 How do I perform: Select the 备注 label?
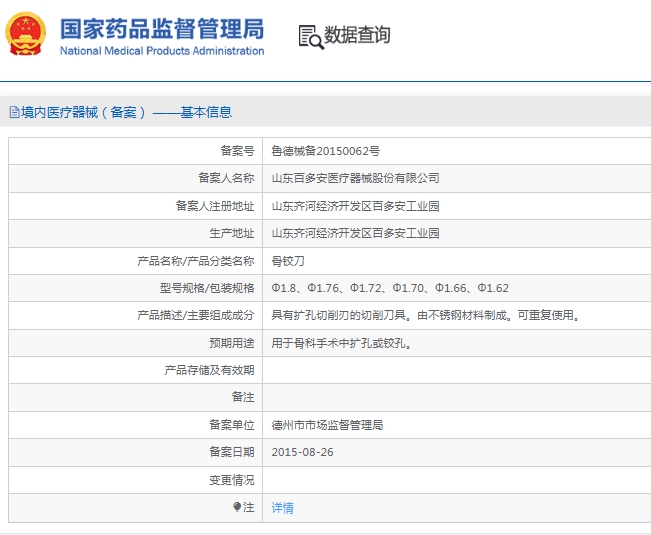coord(243,397)
